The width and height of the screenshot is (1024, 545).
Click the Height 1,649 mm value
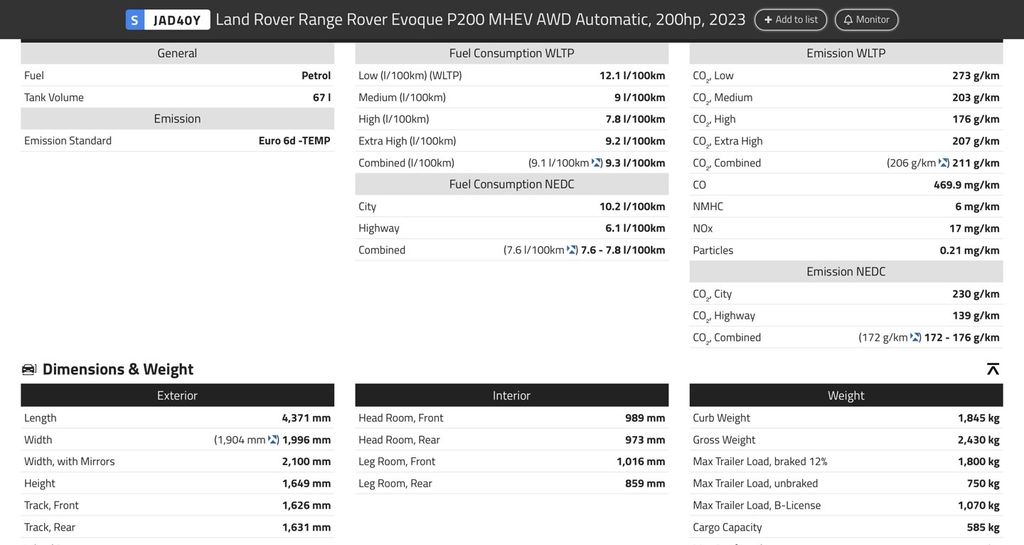coord(306,484)
